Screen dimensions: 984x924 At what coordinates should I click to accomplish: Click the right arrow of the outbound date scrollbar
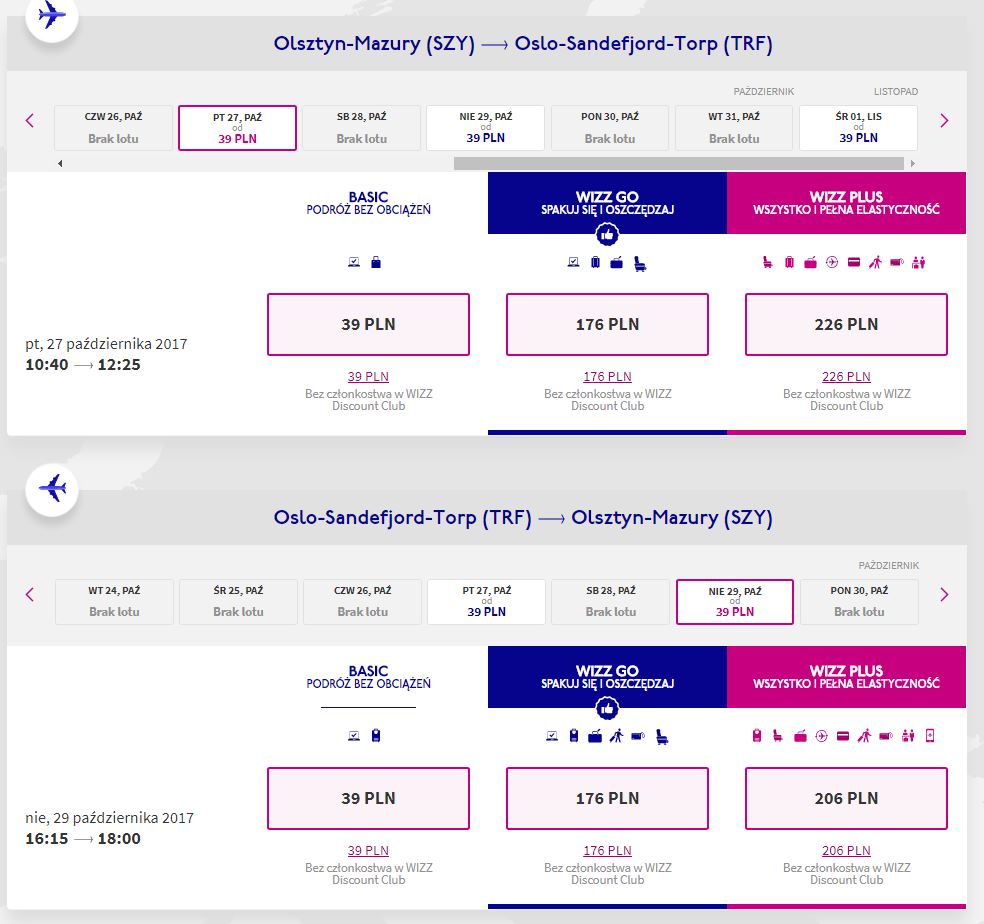click(x=912, y=163)
